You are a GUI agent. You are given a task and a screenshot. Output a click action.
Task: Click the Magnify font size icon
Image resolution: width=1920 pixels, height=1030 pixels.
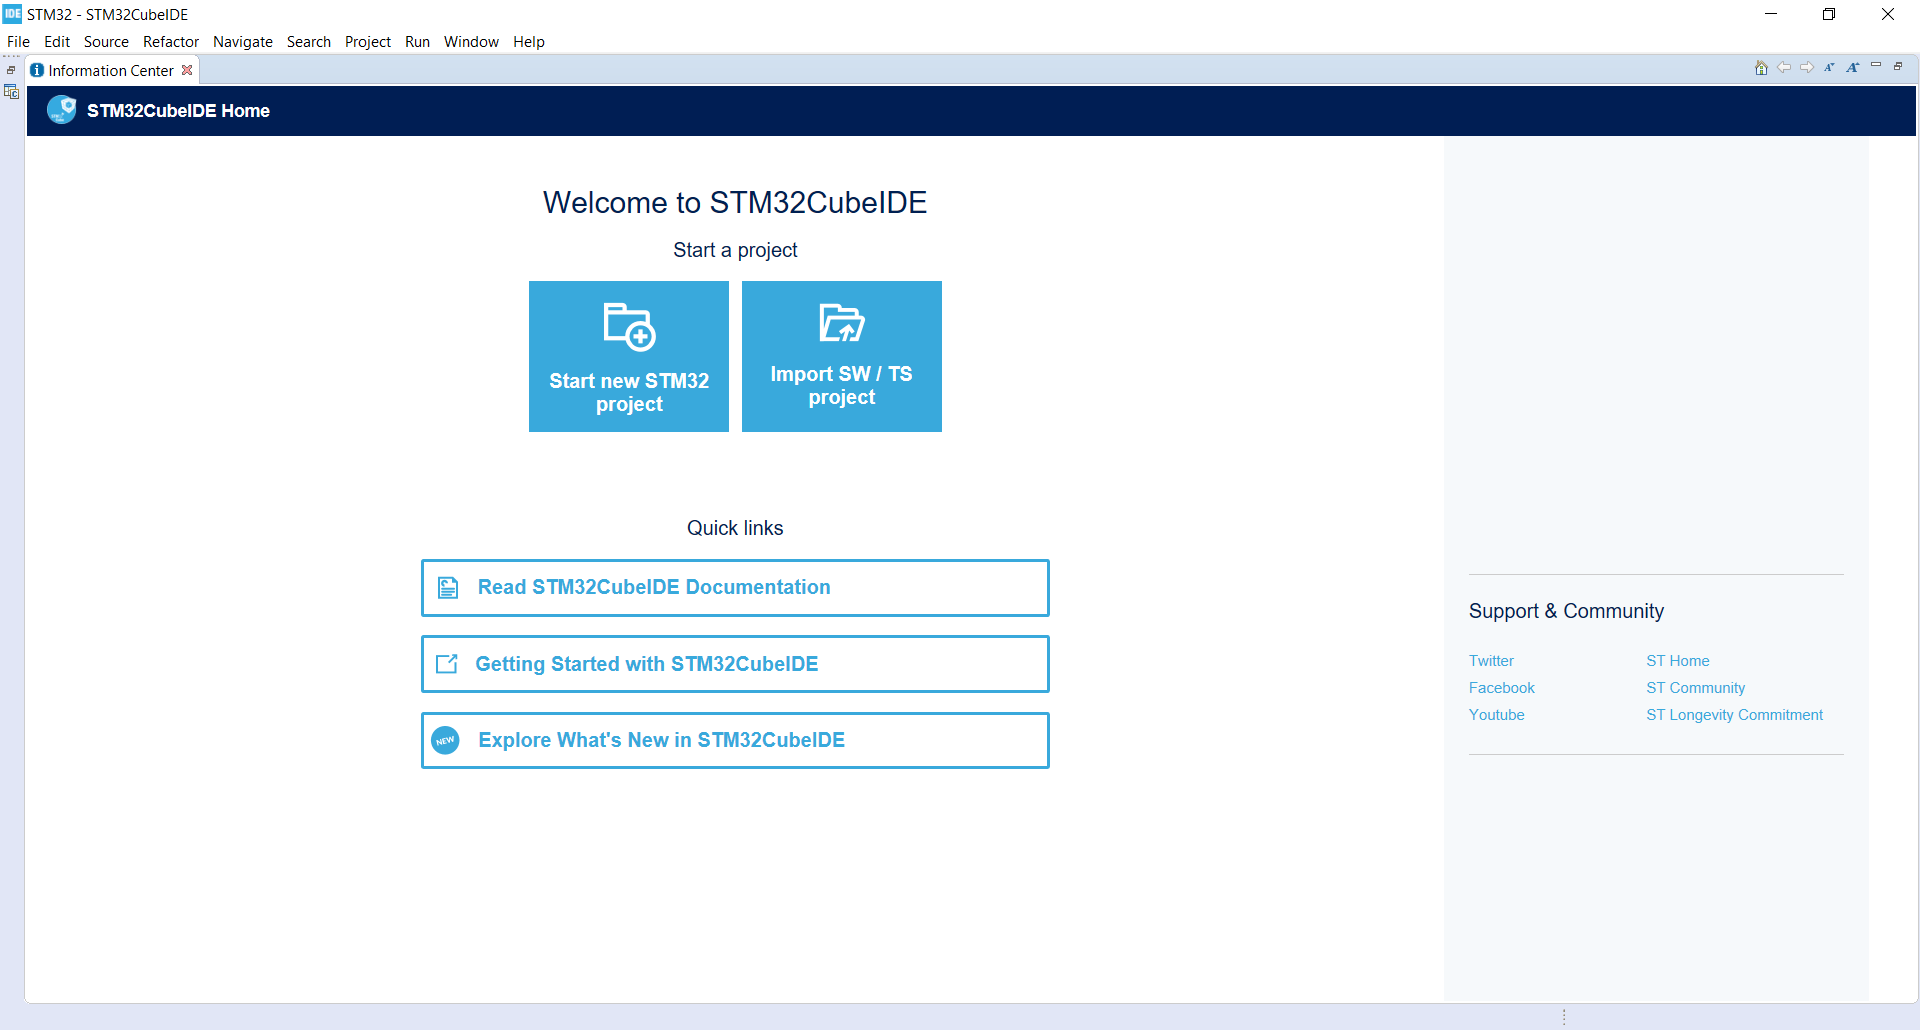[x=1852, y=68]
